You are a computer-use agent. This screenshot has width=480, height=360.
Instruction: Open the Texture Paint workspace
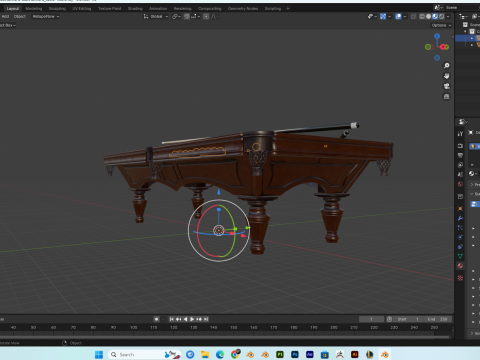pos(109,9)
